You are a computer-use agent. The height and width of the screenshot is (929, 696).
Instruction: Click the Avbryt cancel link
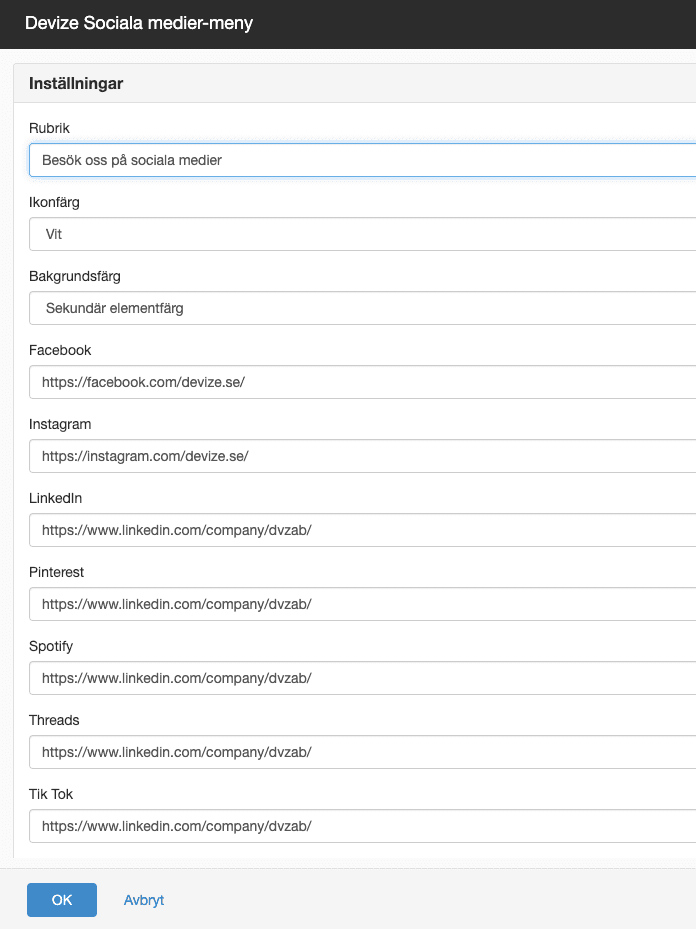click(144, 900)
